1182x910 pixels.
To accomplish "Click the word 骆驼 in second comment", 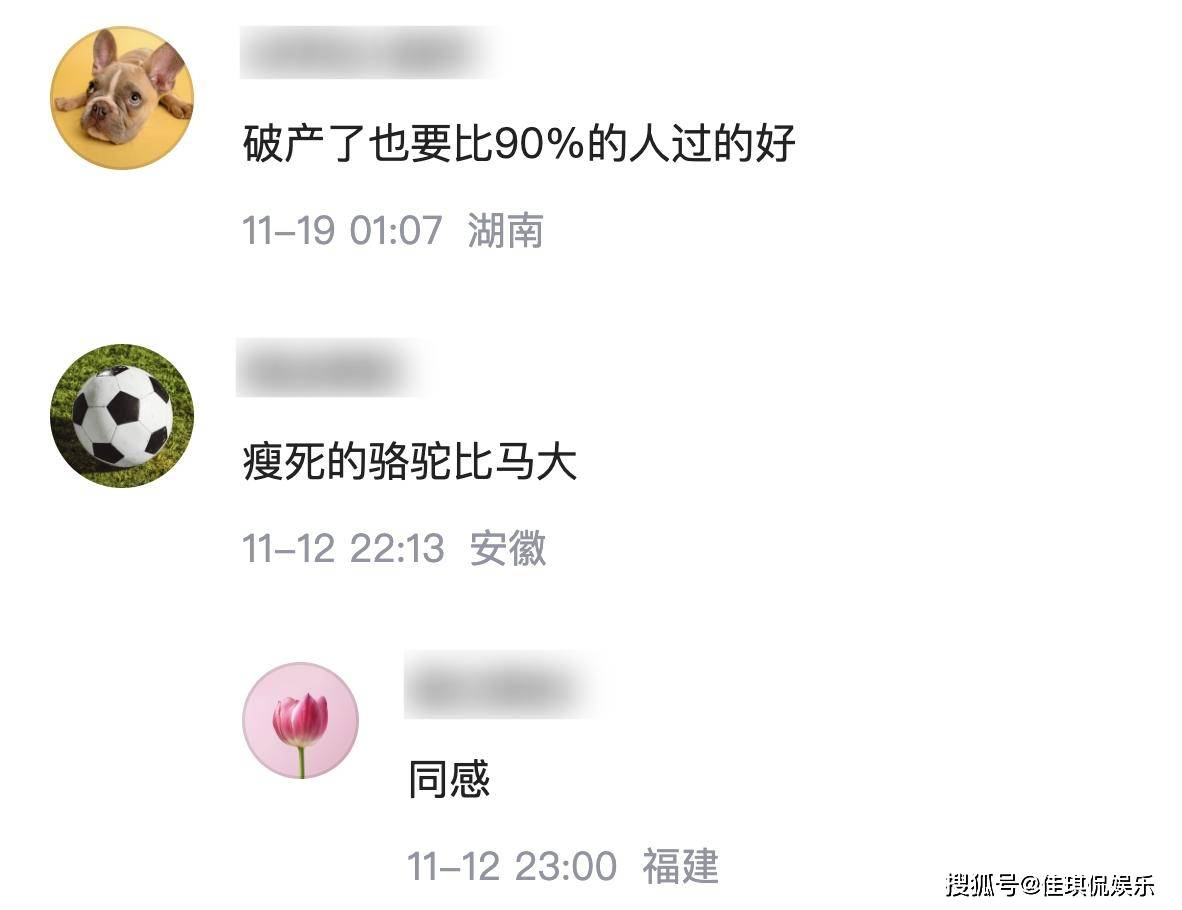I will point(409,461).
